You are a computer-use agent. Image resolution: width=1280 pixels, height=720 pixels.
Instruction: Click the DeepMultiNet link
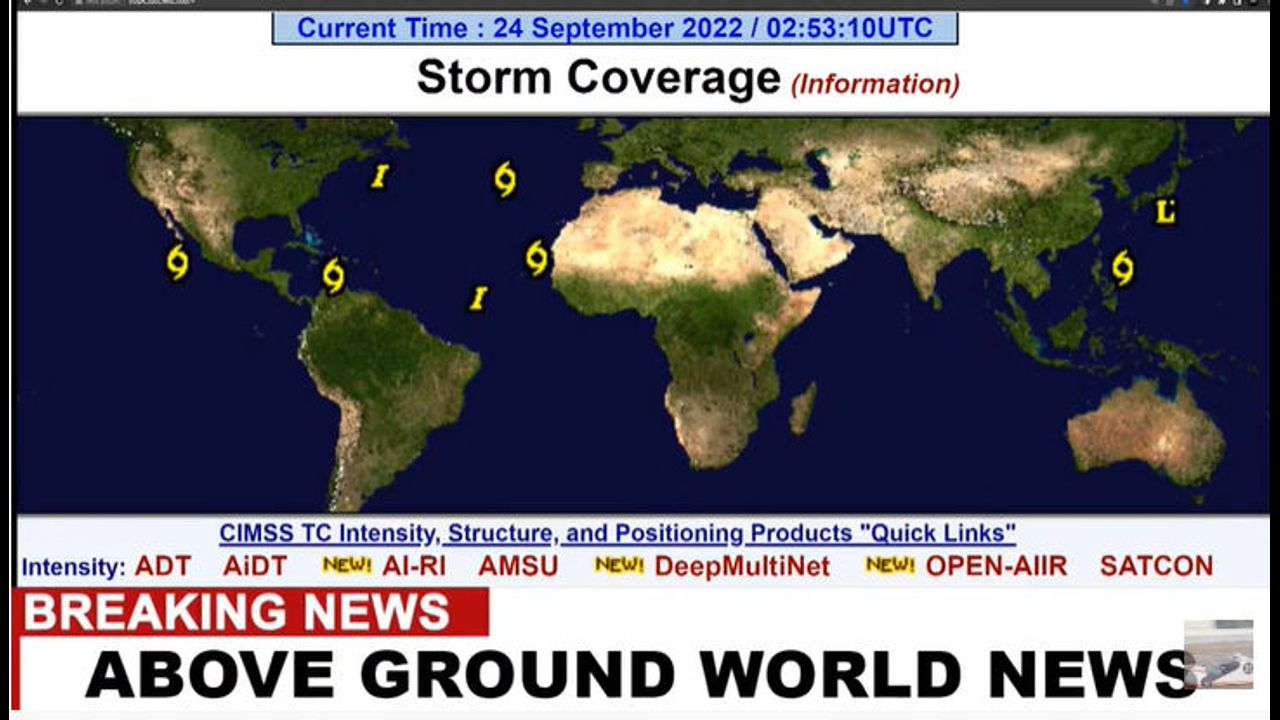coord(742,566)
